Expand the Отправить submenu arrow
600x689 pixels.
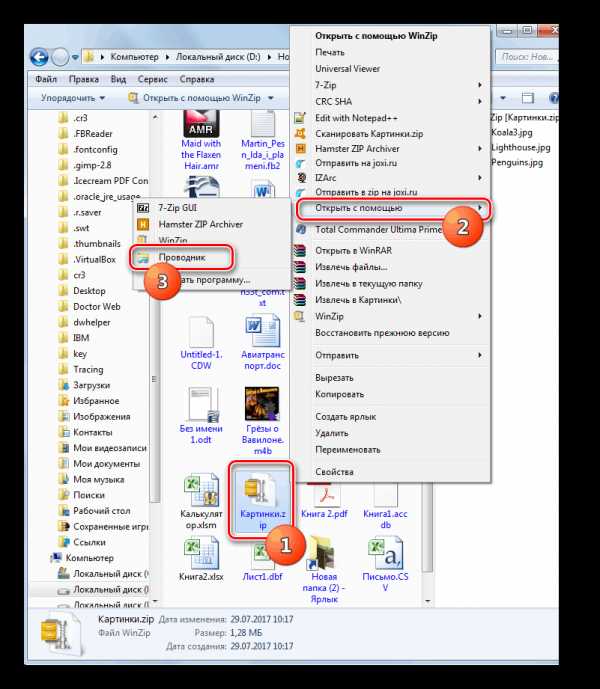click(480, 355)
